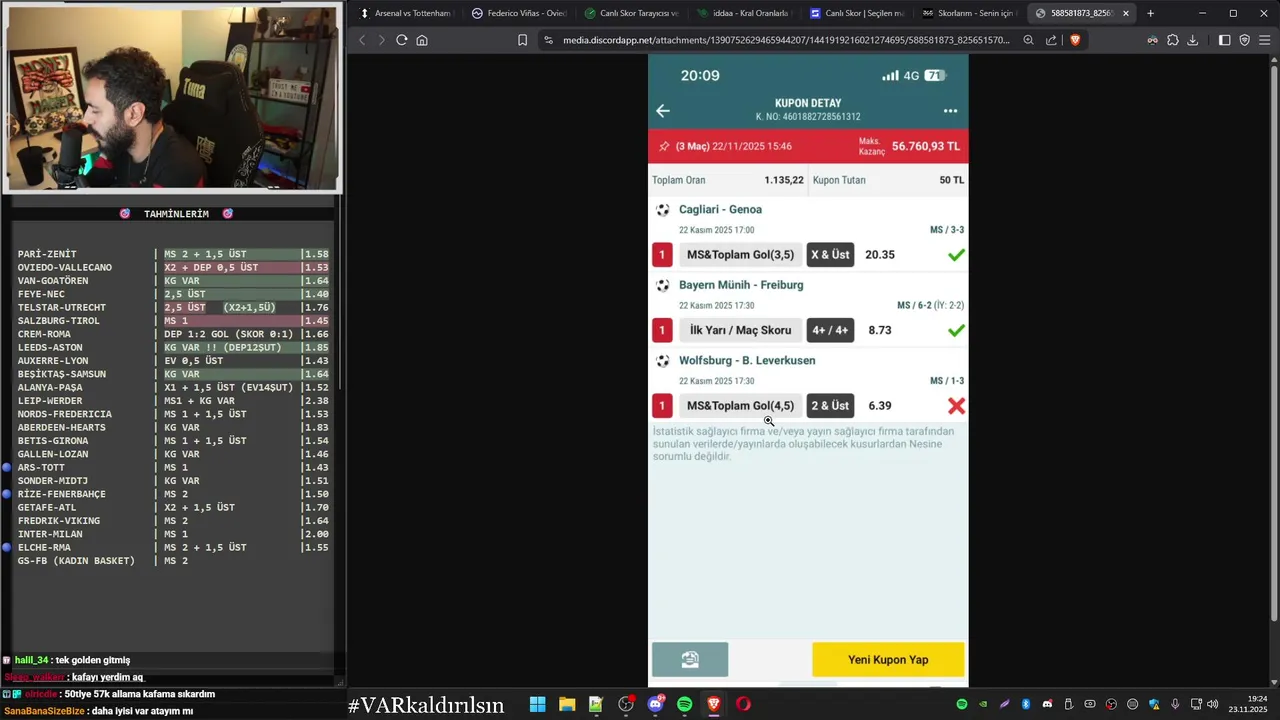Click browser back navigation arrow

362,40
